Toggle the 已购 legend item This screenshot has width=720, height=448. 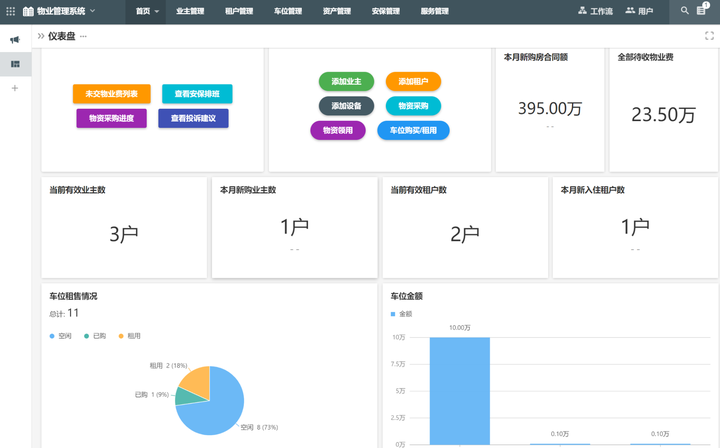pyautogui.click(x=95, y=336)
